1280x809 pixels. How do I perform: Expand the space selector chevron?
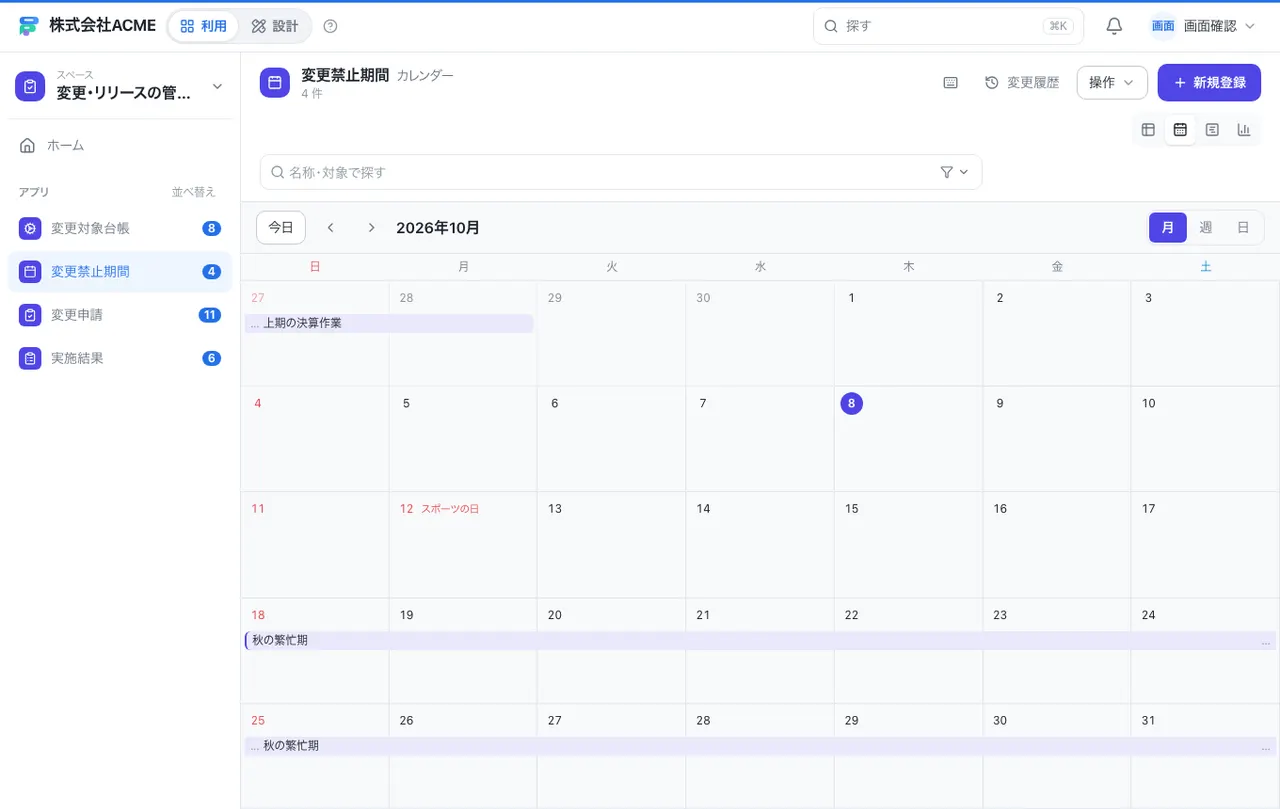click(217, 87)
